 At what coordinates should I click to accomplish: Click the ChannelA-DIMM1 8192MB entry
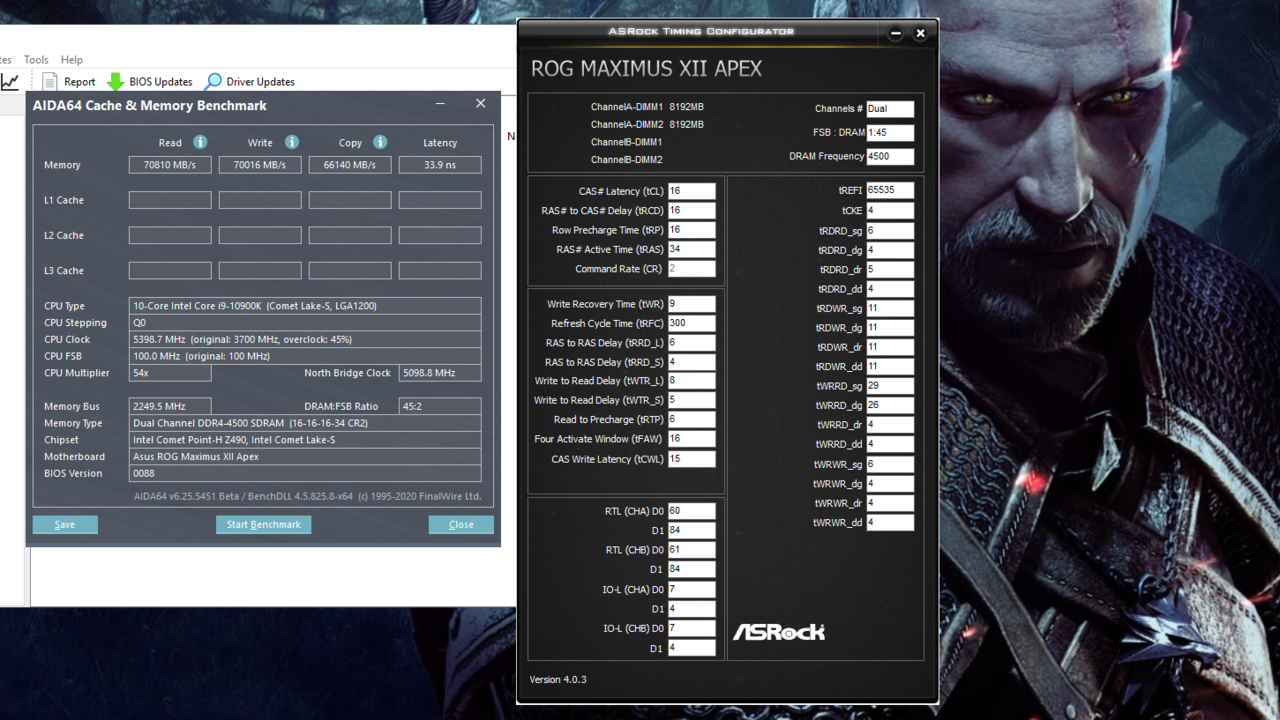click(647, 107)
